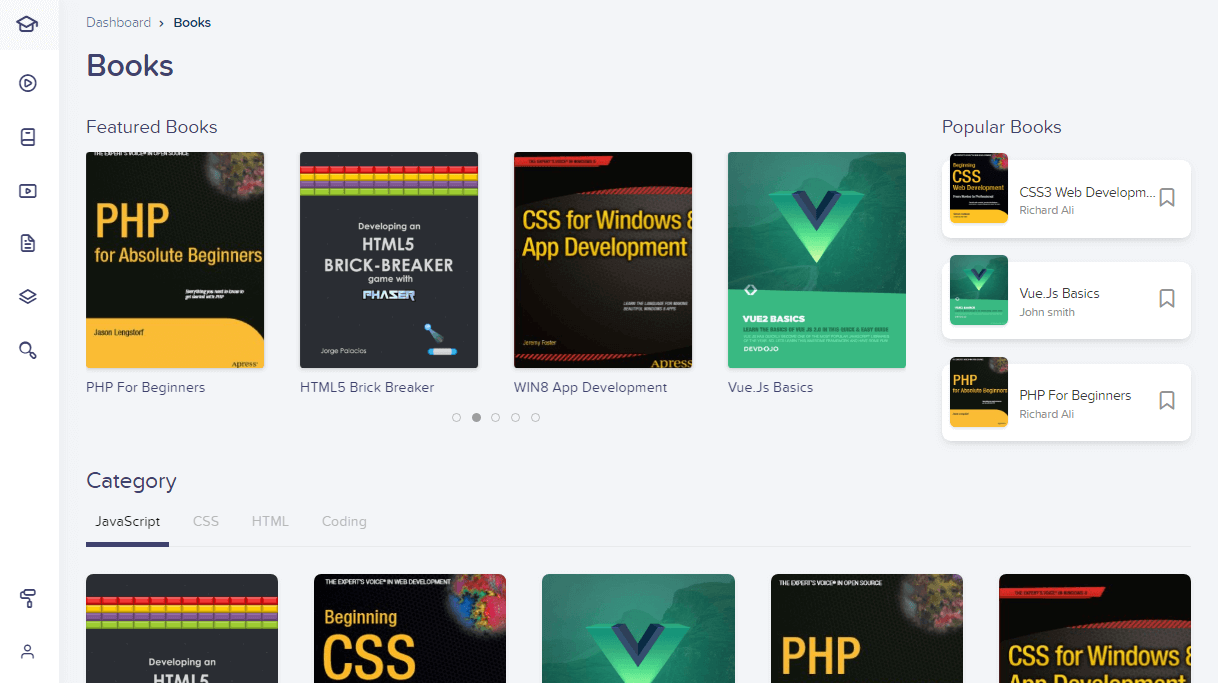Image resolution: width=1218 pixels, height=683 pixels.
Task: Click the stacked layers sidebar icon
Action: point(28,296)
